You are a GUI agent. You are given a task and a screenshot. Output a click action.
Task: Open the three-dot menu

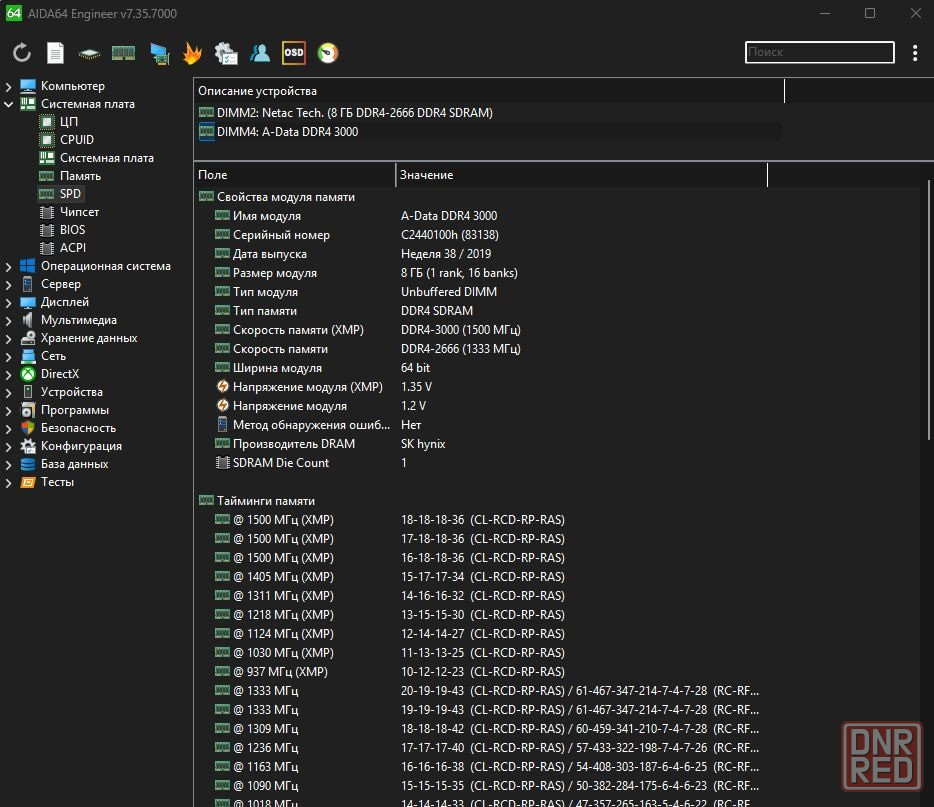(x=915, y=53)
